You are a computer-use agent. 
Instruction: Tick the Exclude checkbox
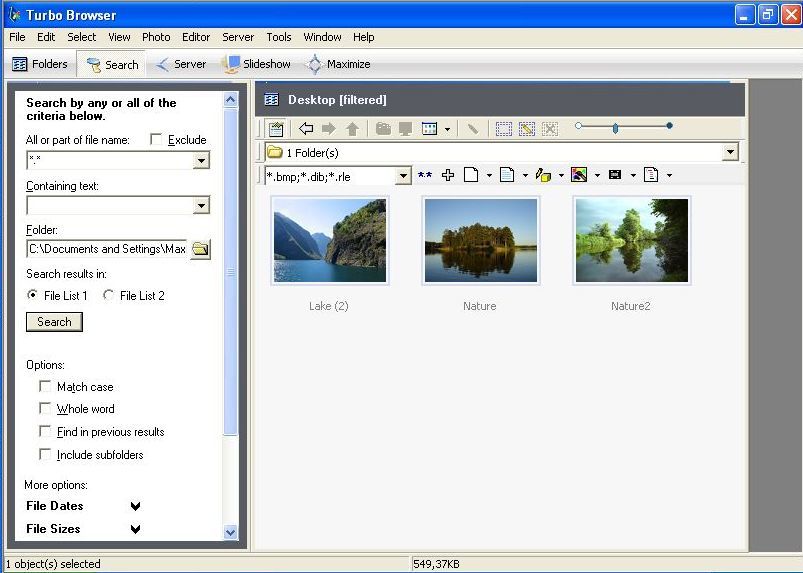point(156,139)
